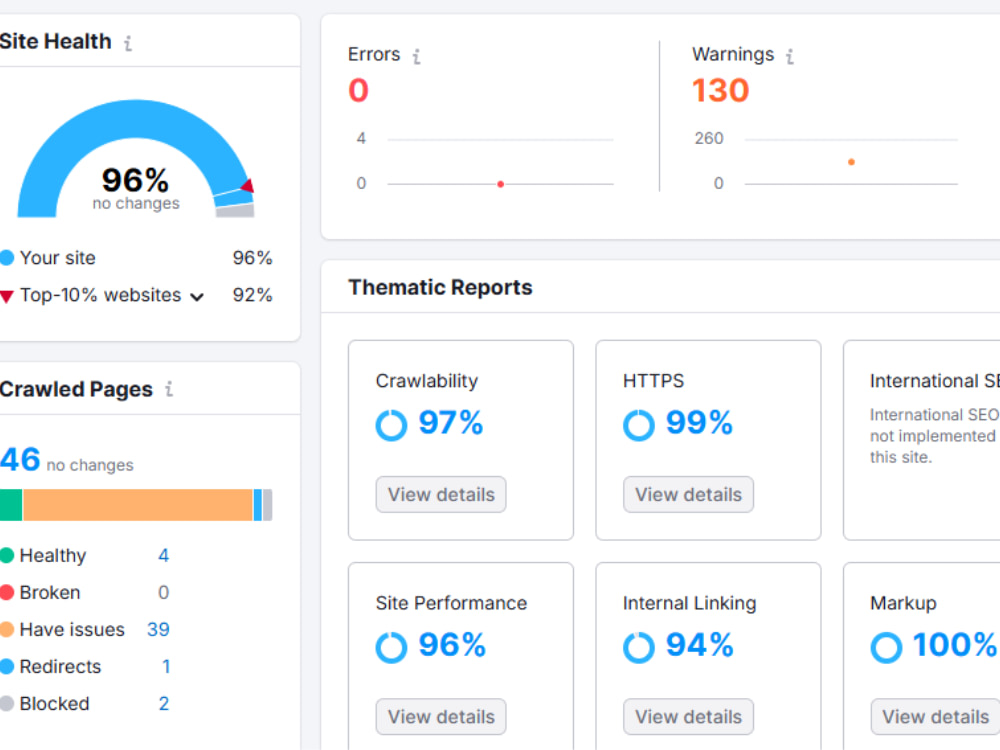Click the Crawlability 97% score
The image size is (1000, 750).
451,423
